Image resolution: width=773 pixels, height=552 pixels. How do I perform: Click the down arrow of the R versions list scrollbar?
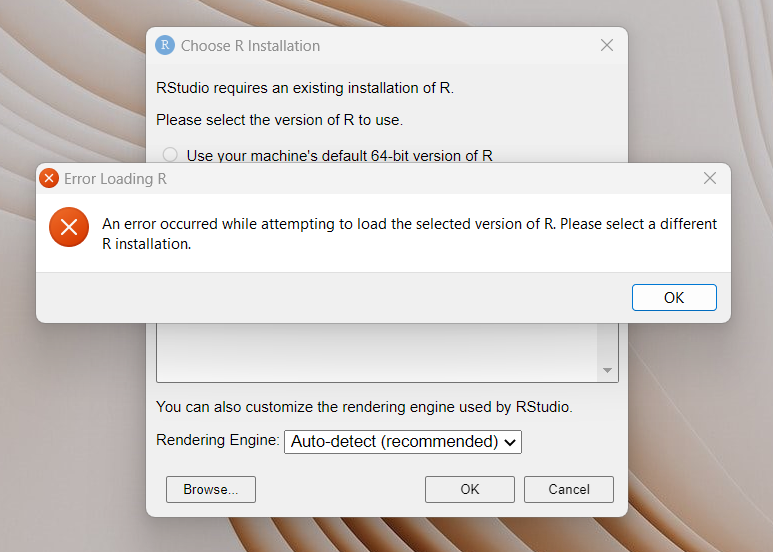pyautogui.click(x=607, y=371)
